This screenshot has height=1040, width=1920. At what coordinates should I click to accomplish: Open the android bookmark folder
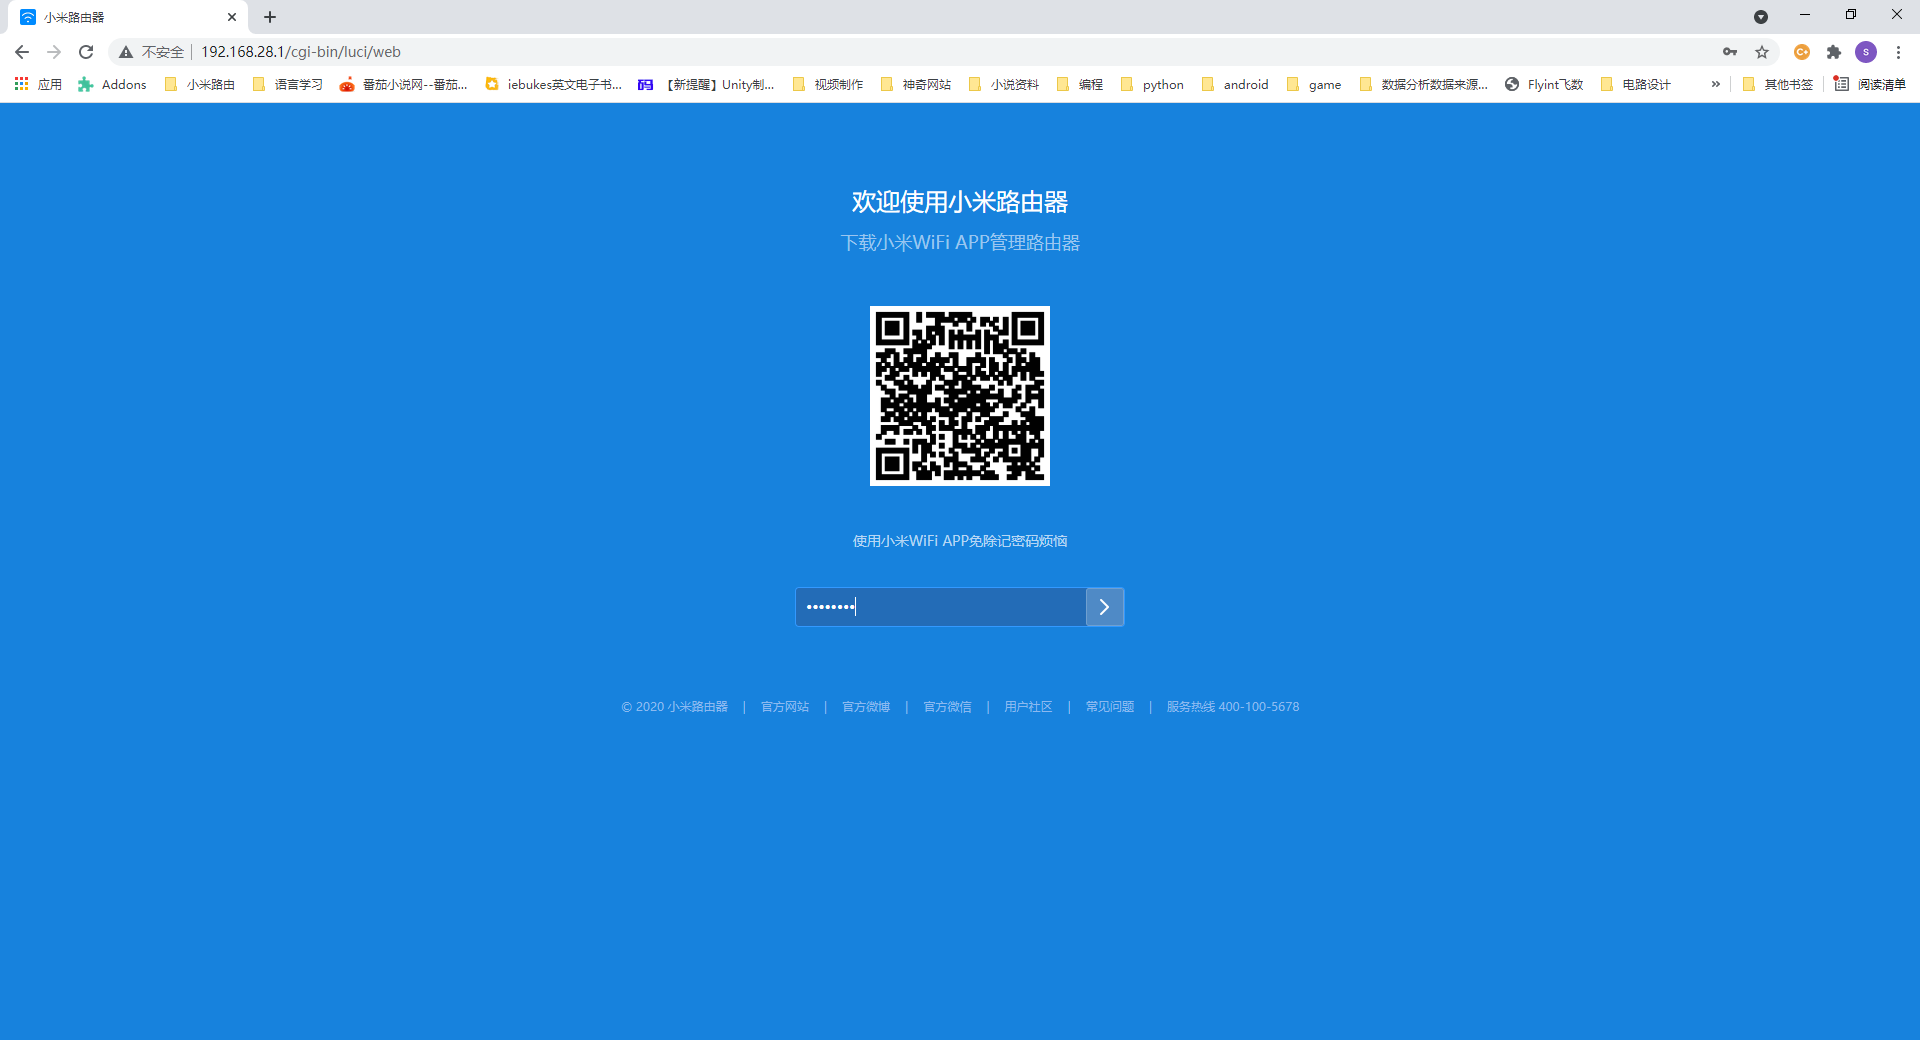(x=1235, y=84)
